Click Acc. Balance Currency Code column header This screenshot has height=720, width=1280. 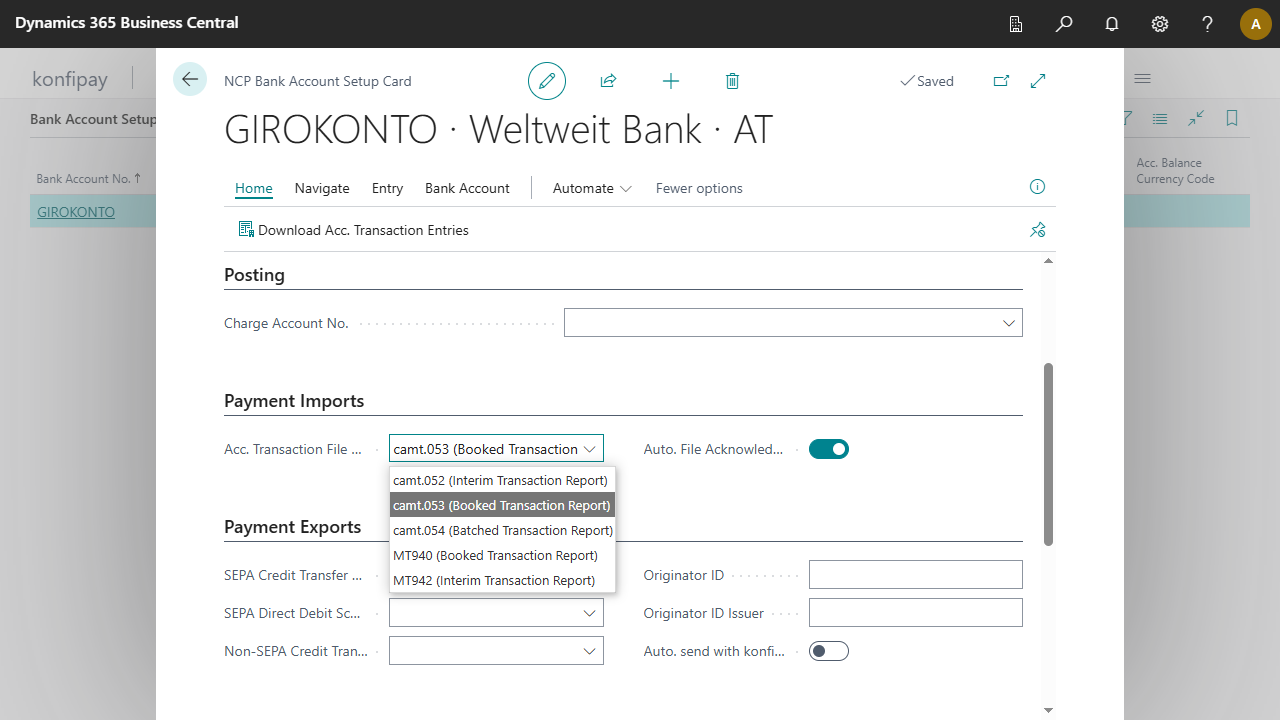1175,171
